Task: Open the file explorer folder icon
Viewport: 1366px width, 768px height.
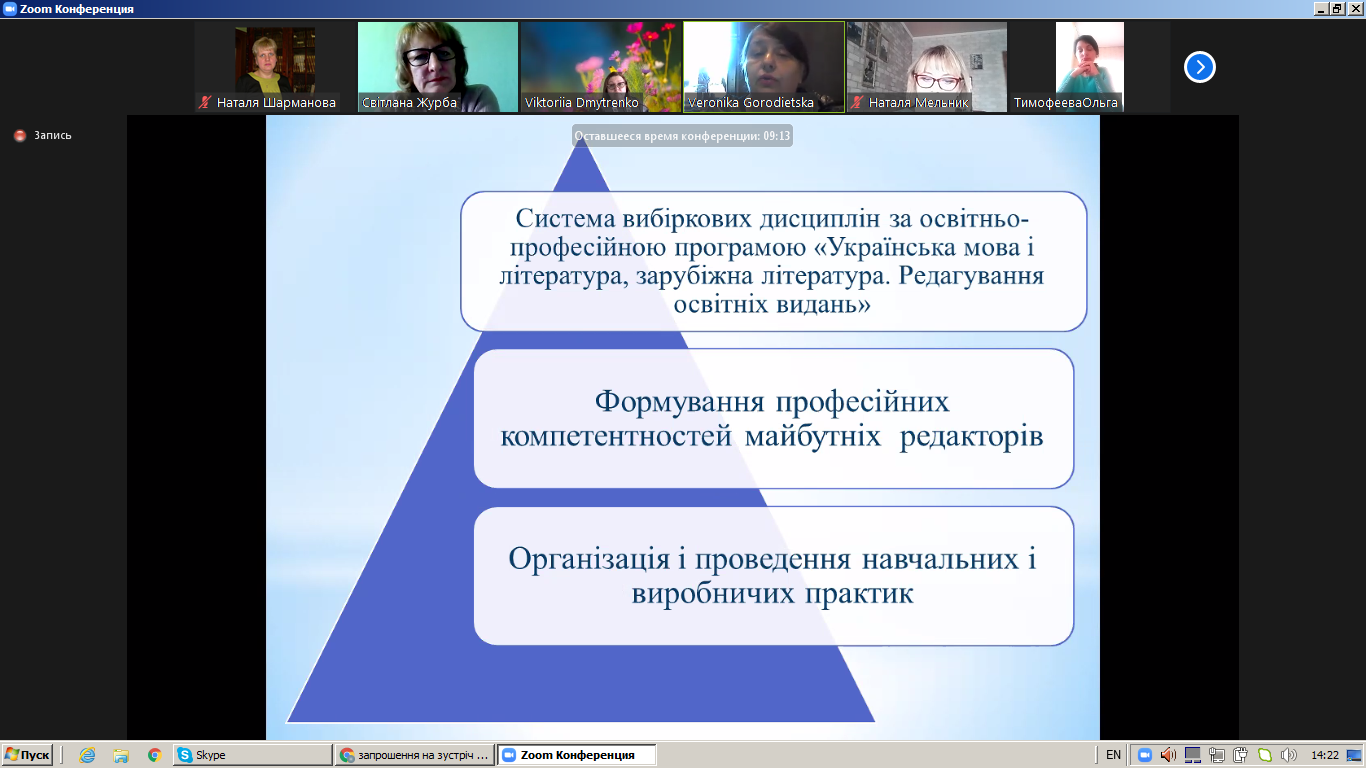Action: point(121,755)
